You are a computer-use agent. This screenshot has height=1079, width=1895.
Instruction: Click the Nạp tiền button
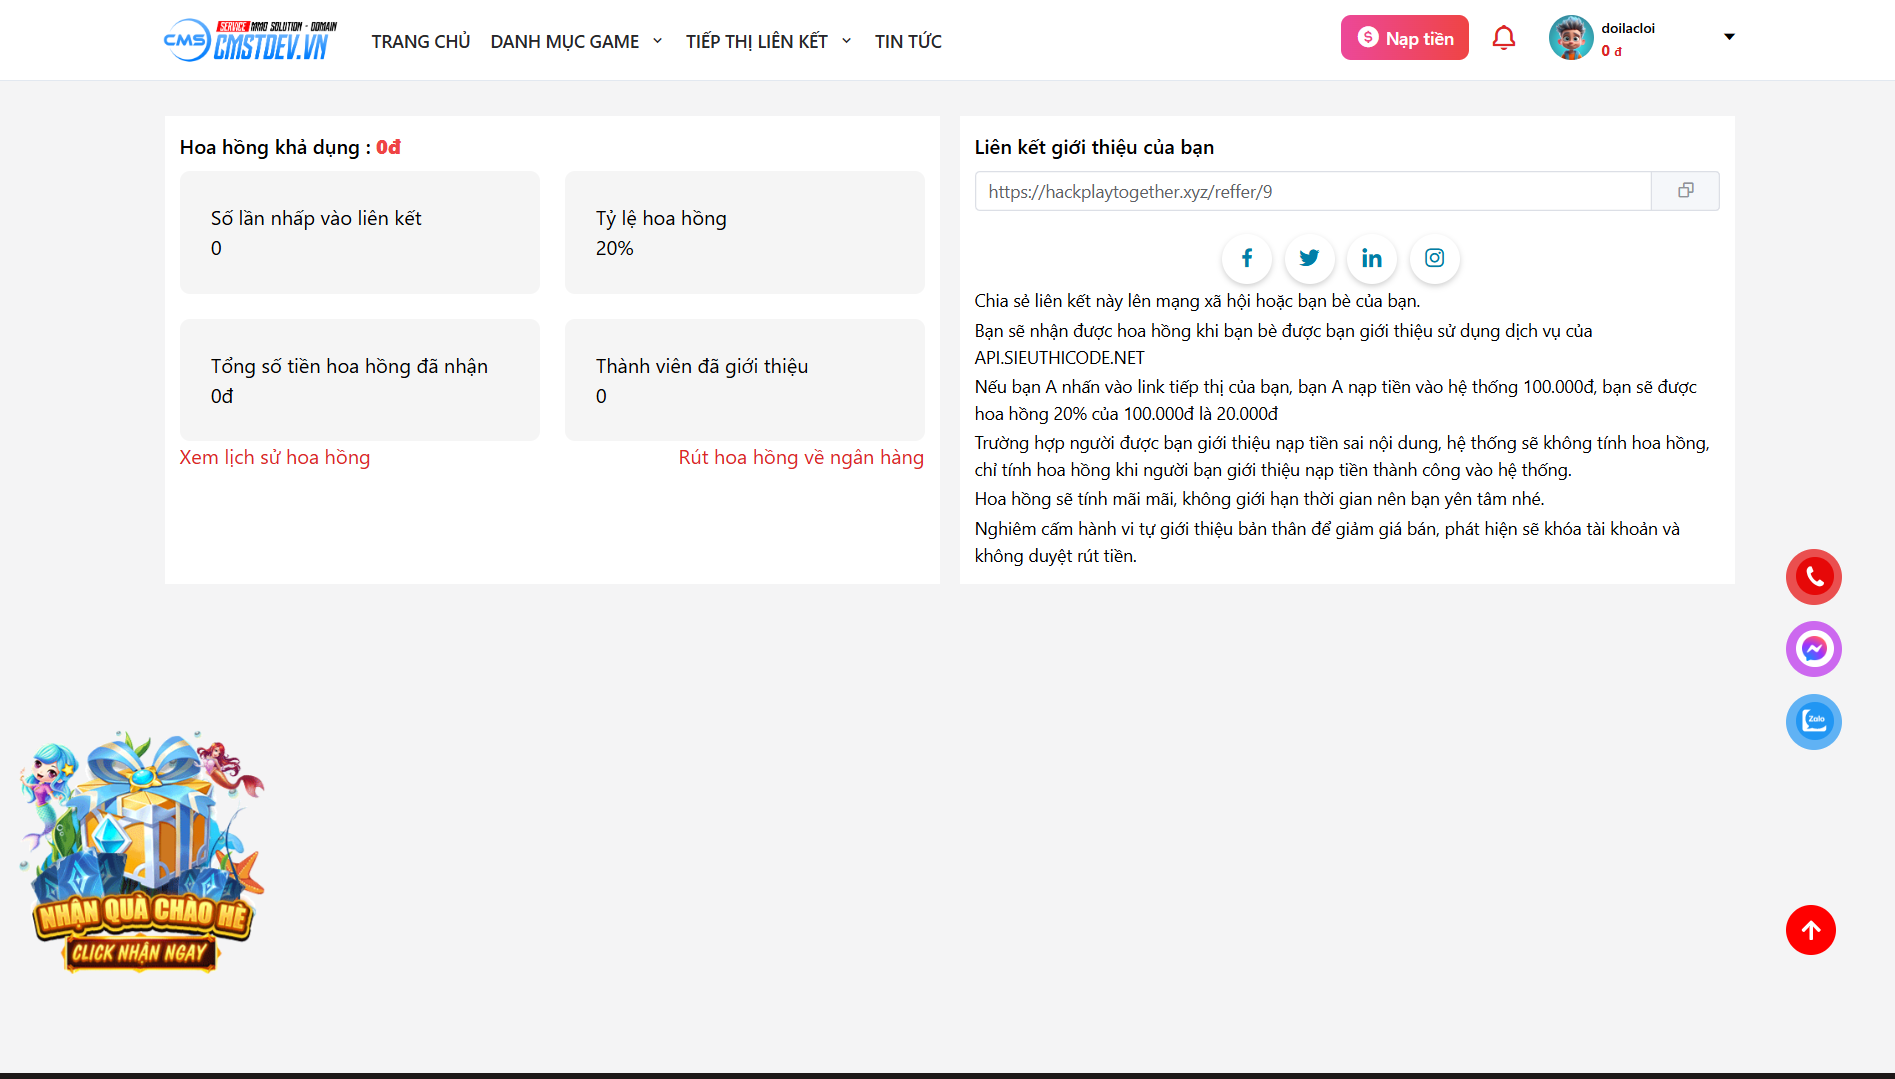[1404, 38]
